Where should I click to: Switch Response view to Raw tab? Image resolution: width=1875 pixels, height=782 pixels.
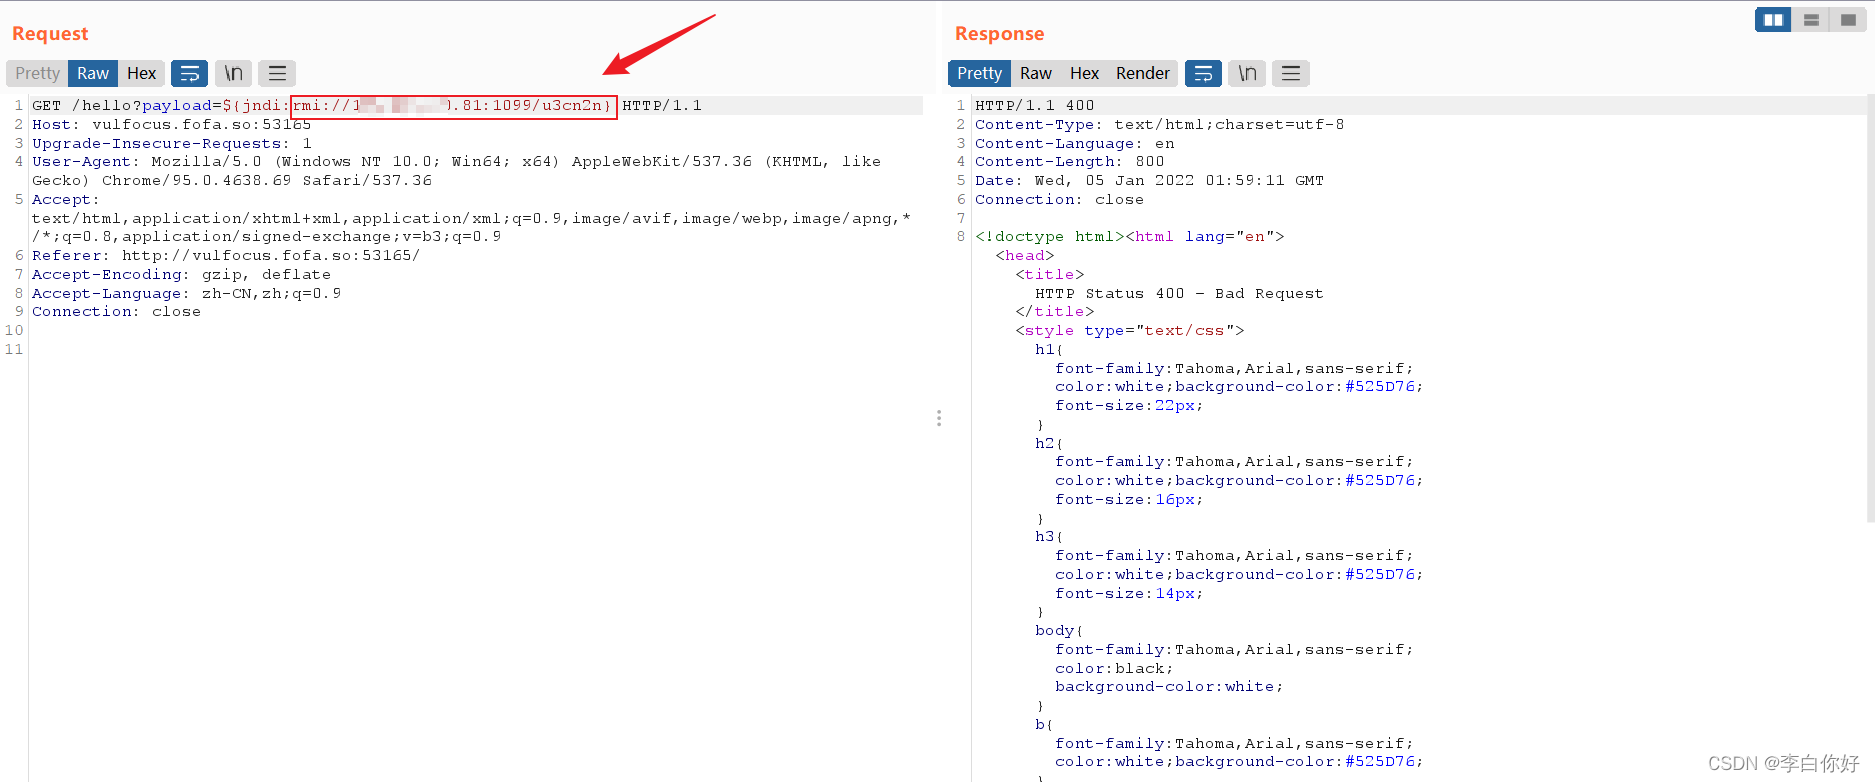(1035, 73)
